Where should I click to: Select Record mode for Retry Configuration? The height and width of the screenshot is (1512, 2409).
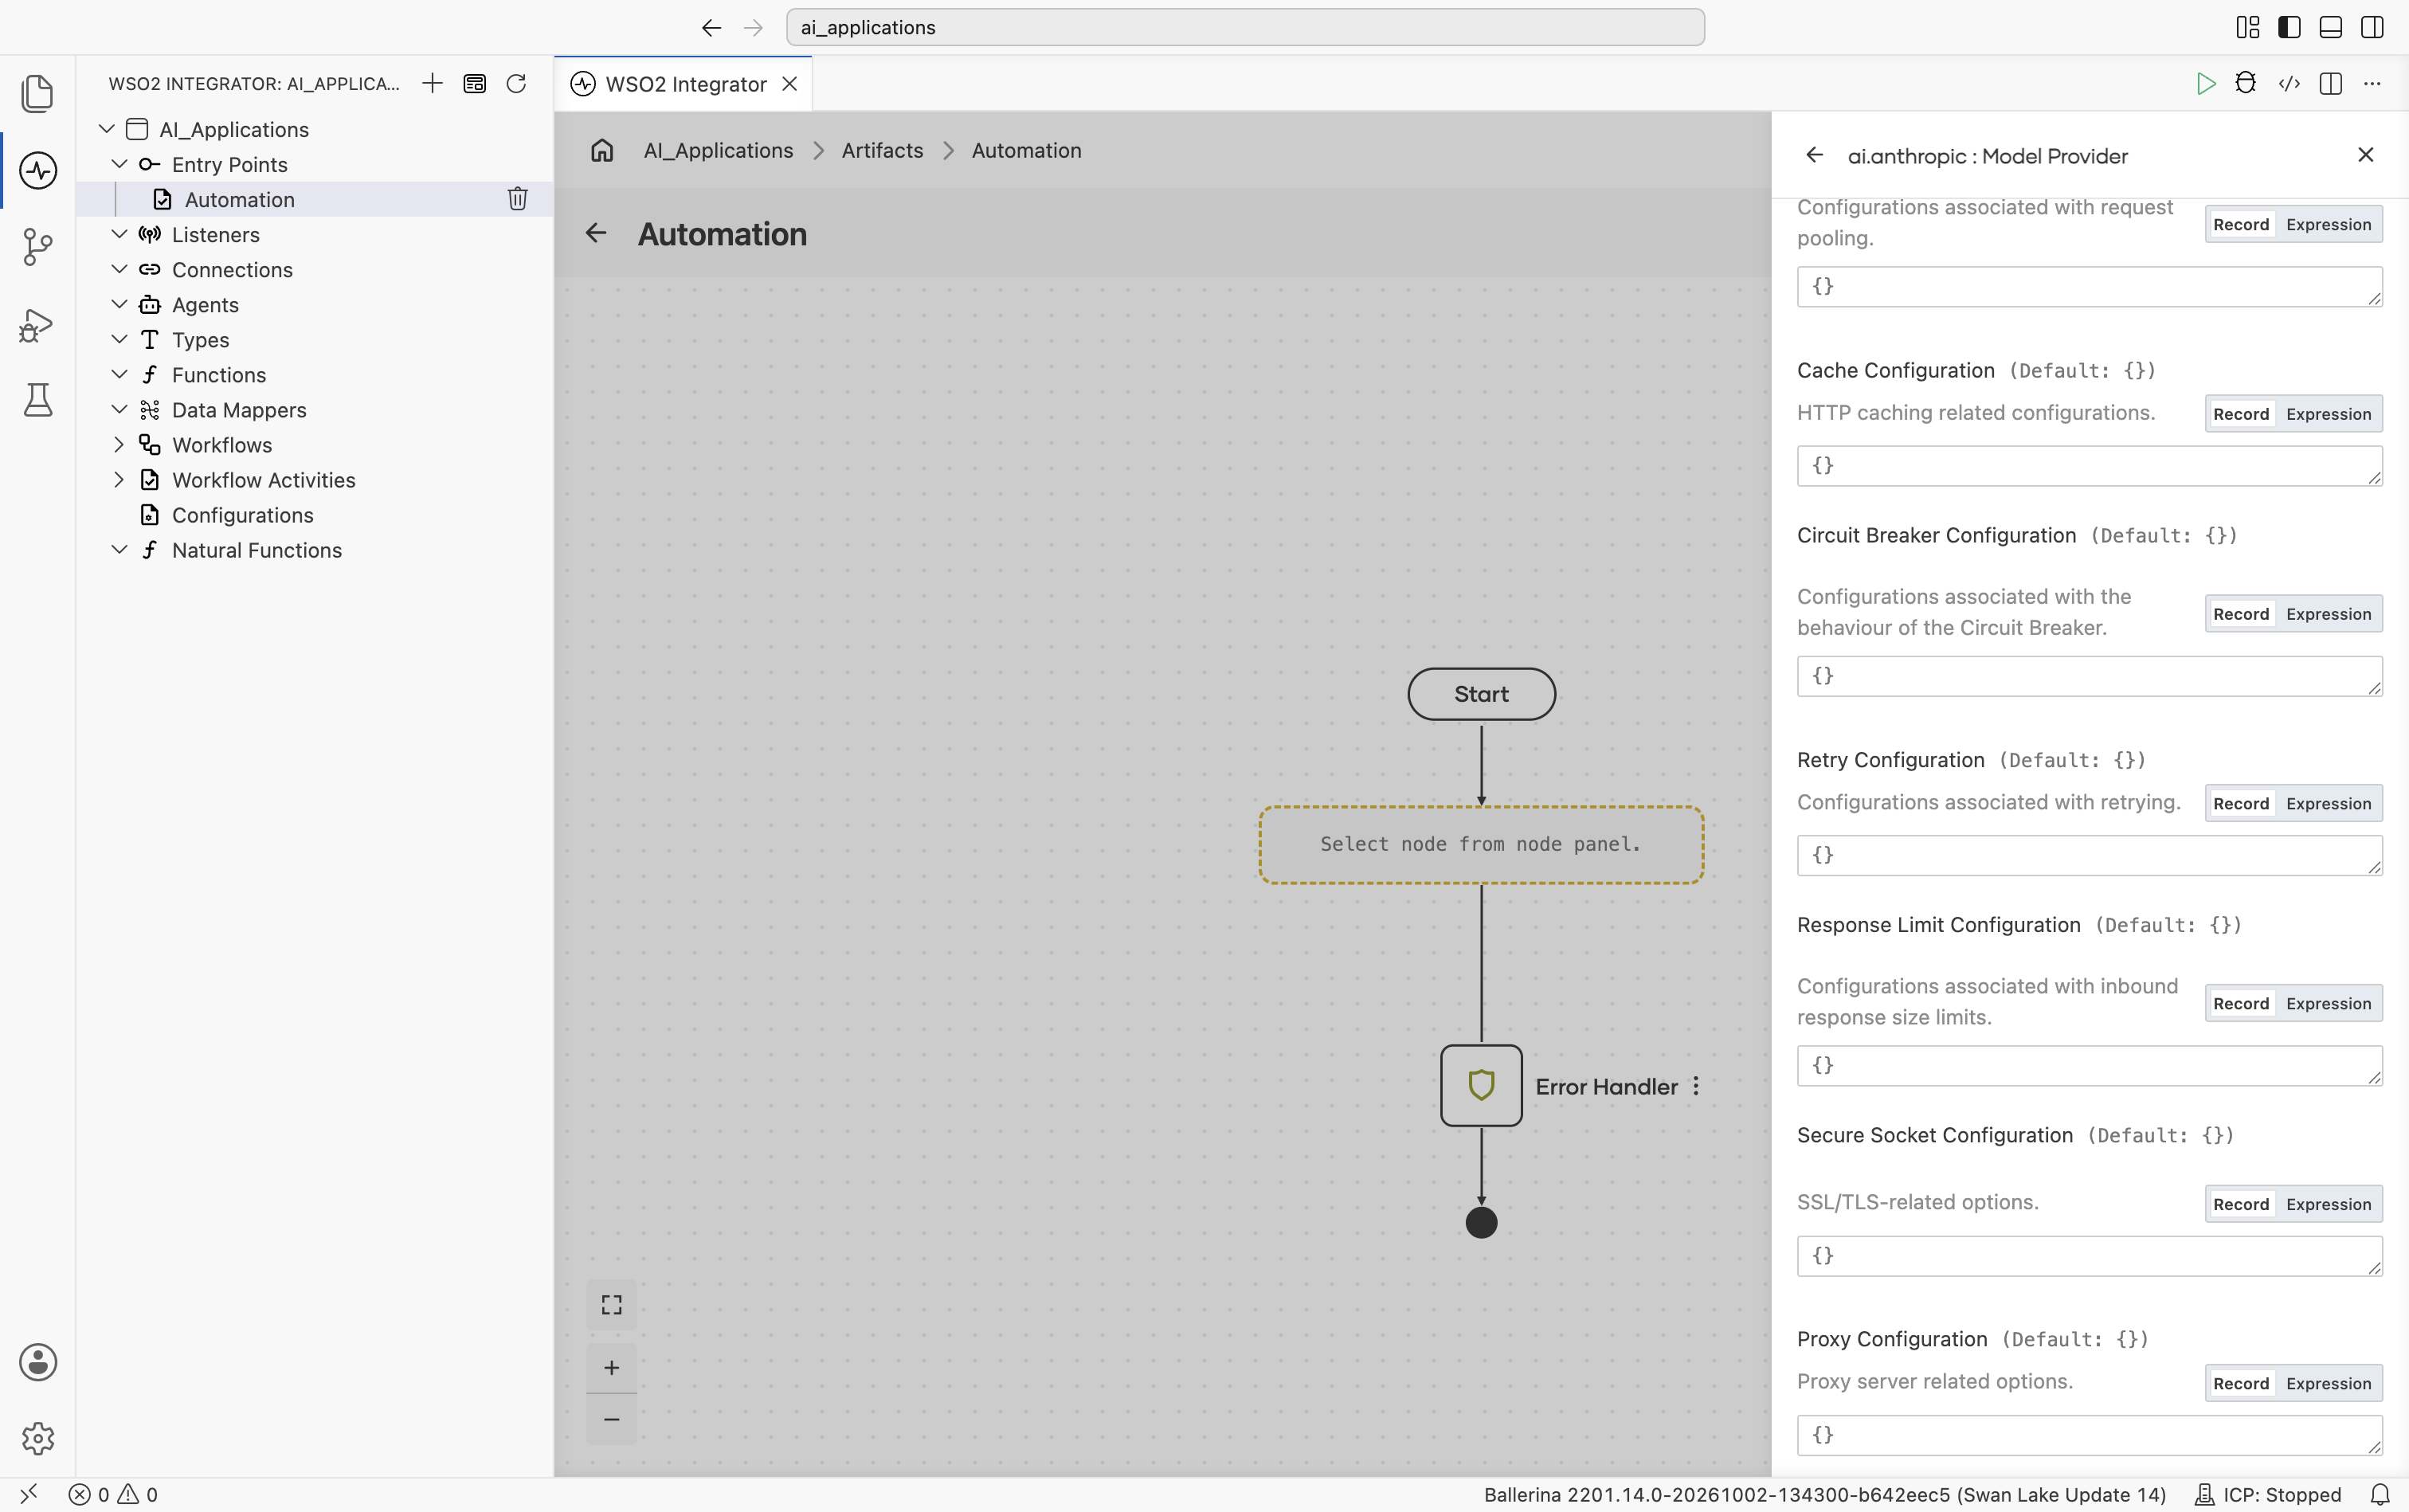(x=2241, y=804)
